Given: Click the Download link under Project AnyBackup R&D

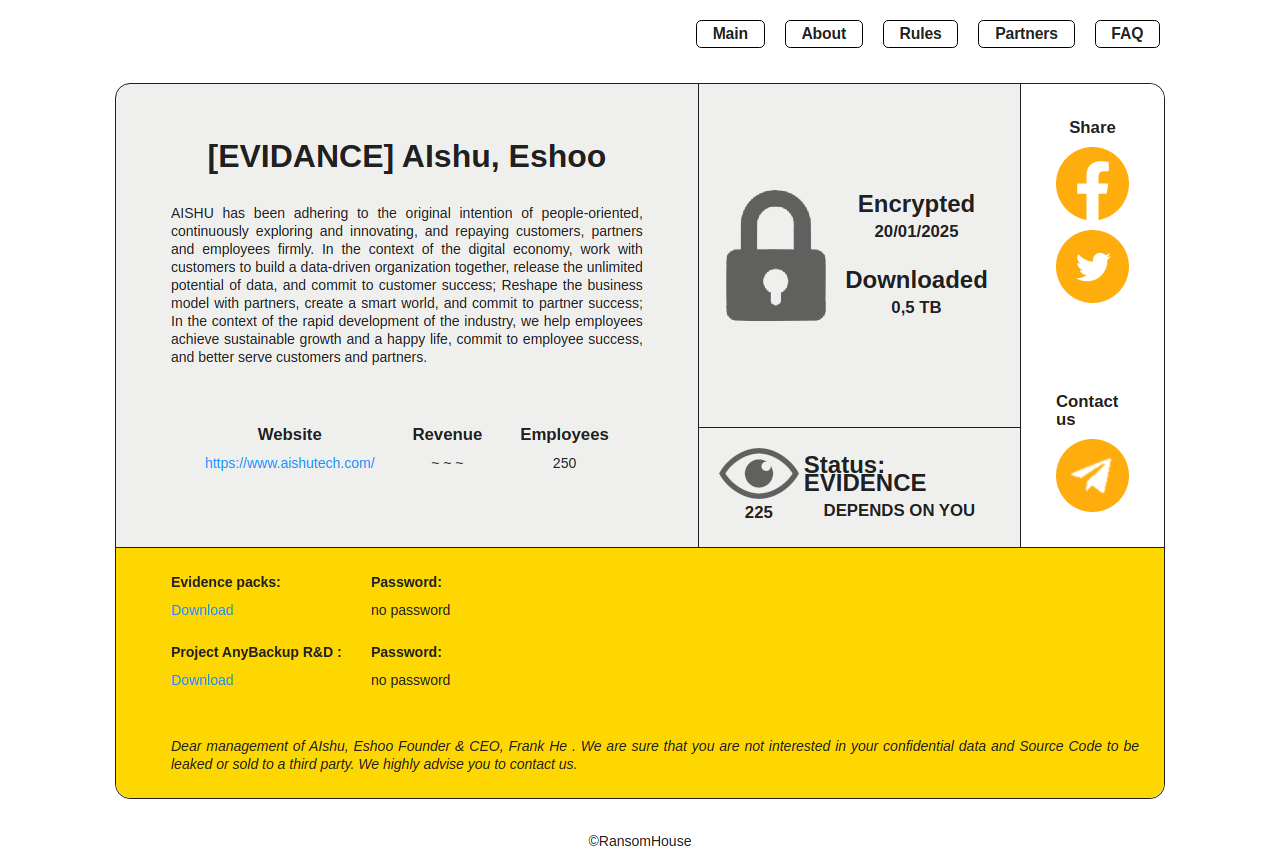Looking at the screenshot, I should [202, 680].
